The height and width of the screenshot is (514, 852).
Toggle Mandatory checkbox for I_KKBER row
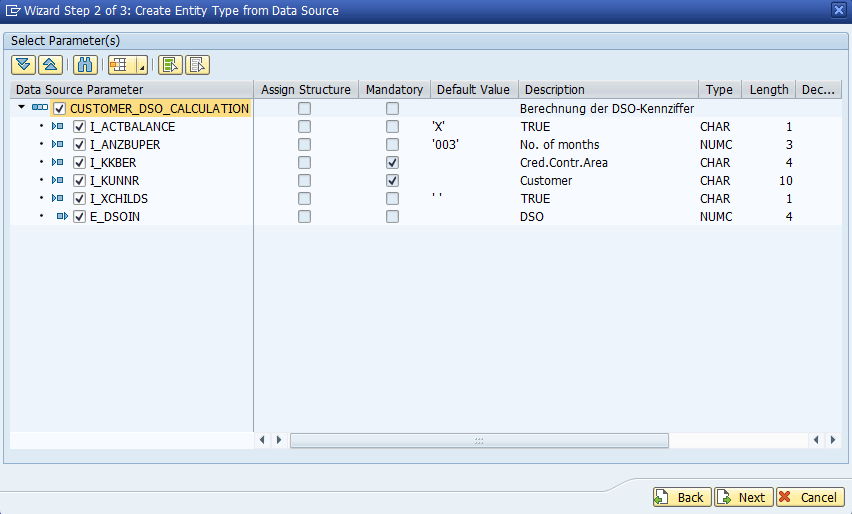[x=393, y=163]
